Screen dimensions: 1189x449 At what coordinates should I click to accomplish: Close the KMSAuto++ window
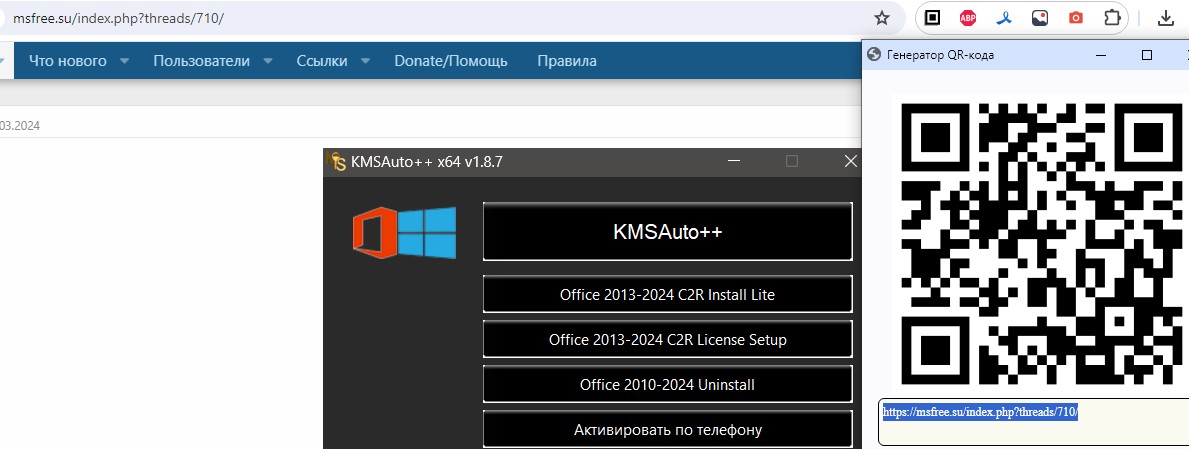851,161
